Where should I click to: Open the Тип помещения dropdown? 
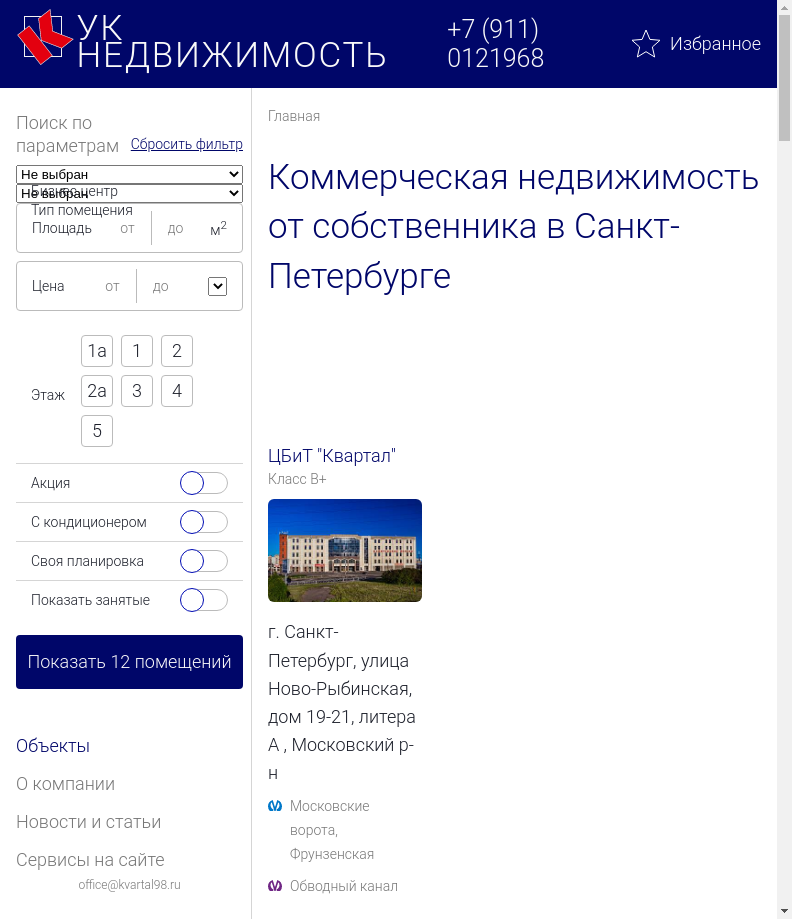pos(129,193)
